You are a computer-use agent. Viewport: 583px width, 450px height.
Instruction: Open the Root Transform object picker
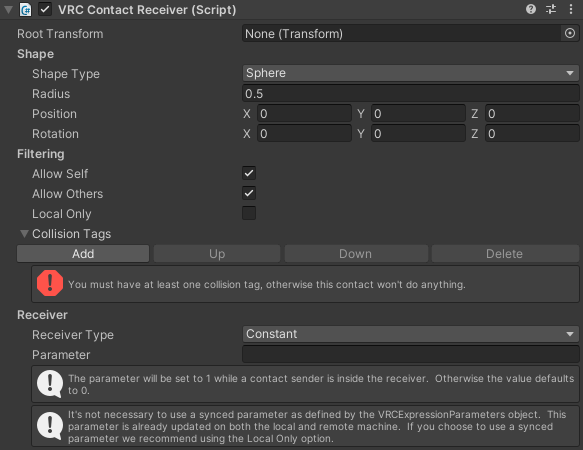pyautogui.click(x=570, y=33)
